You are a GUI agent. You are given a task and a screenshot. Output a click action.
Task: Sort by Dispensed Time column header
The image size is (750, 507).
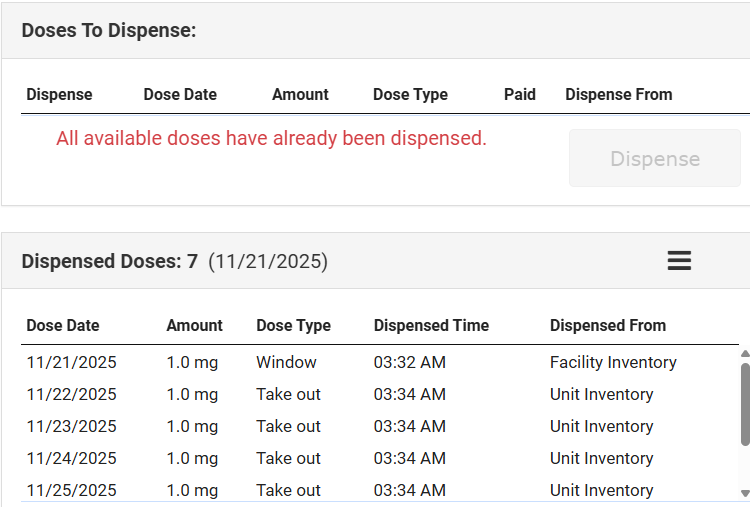pos(431,326)
